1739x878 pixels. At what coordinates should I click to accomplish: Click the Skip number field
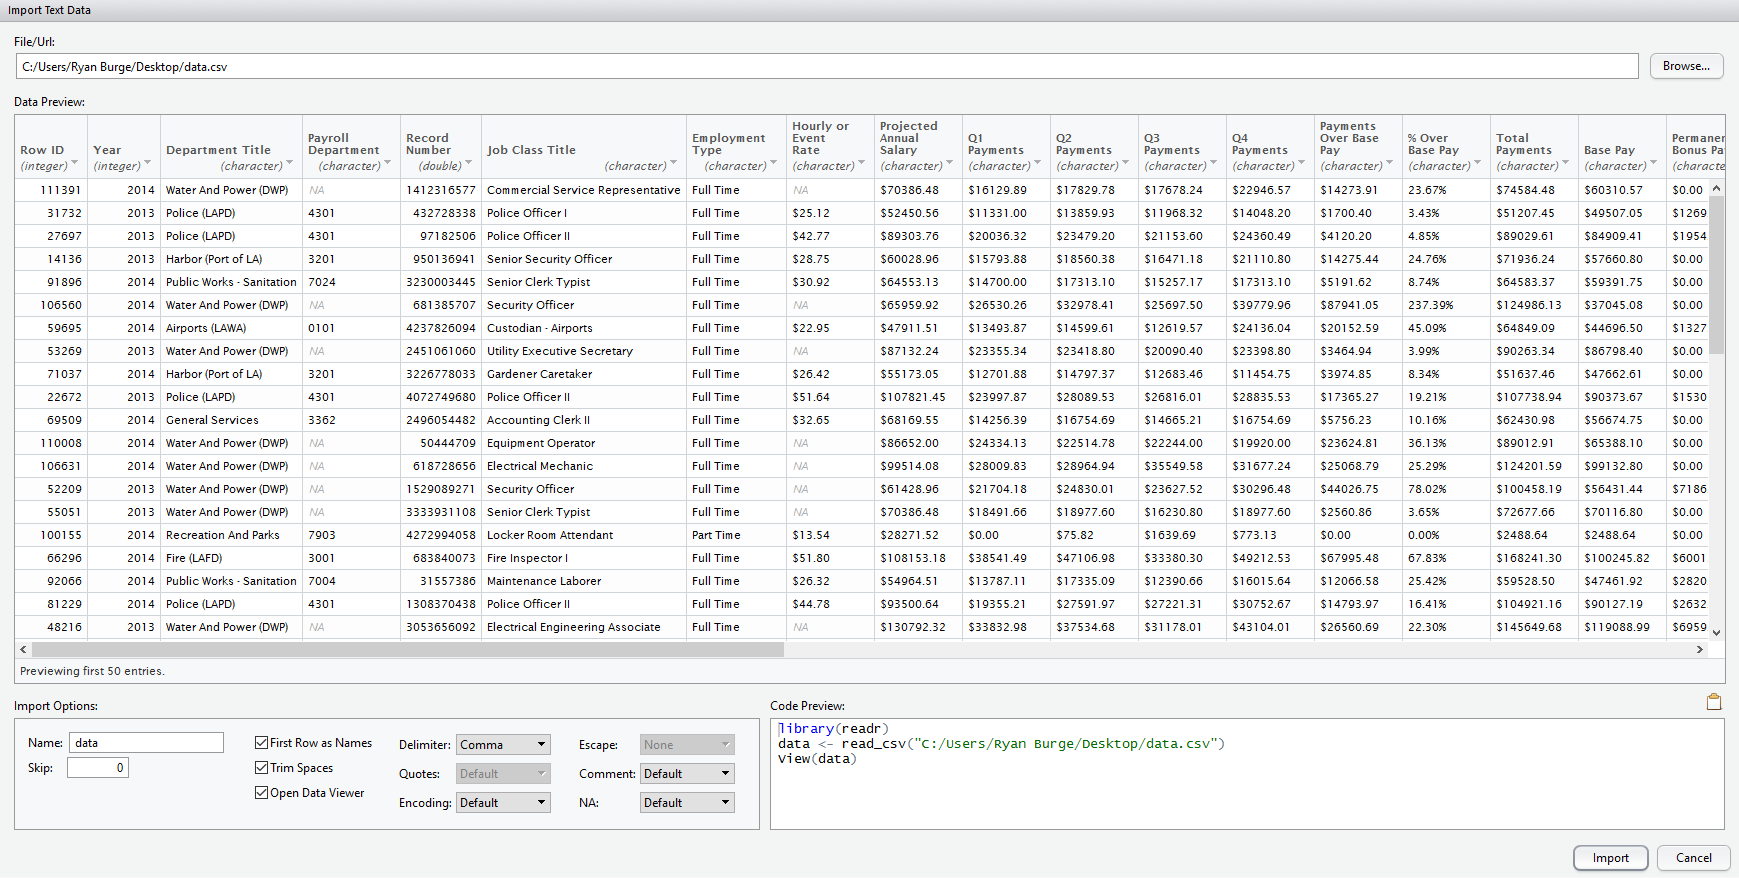pyautogui.click(x=98, y=768)
